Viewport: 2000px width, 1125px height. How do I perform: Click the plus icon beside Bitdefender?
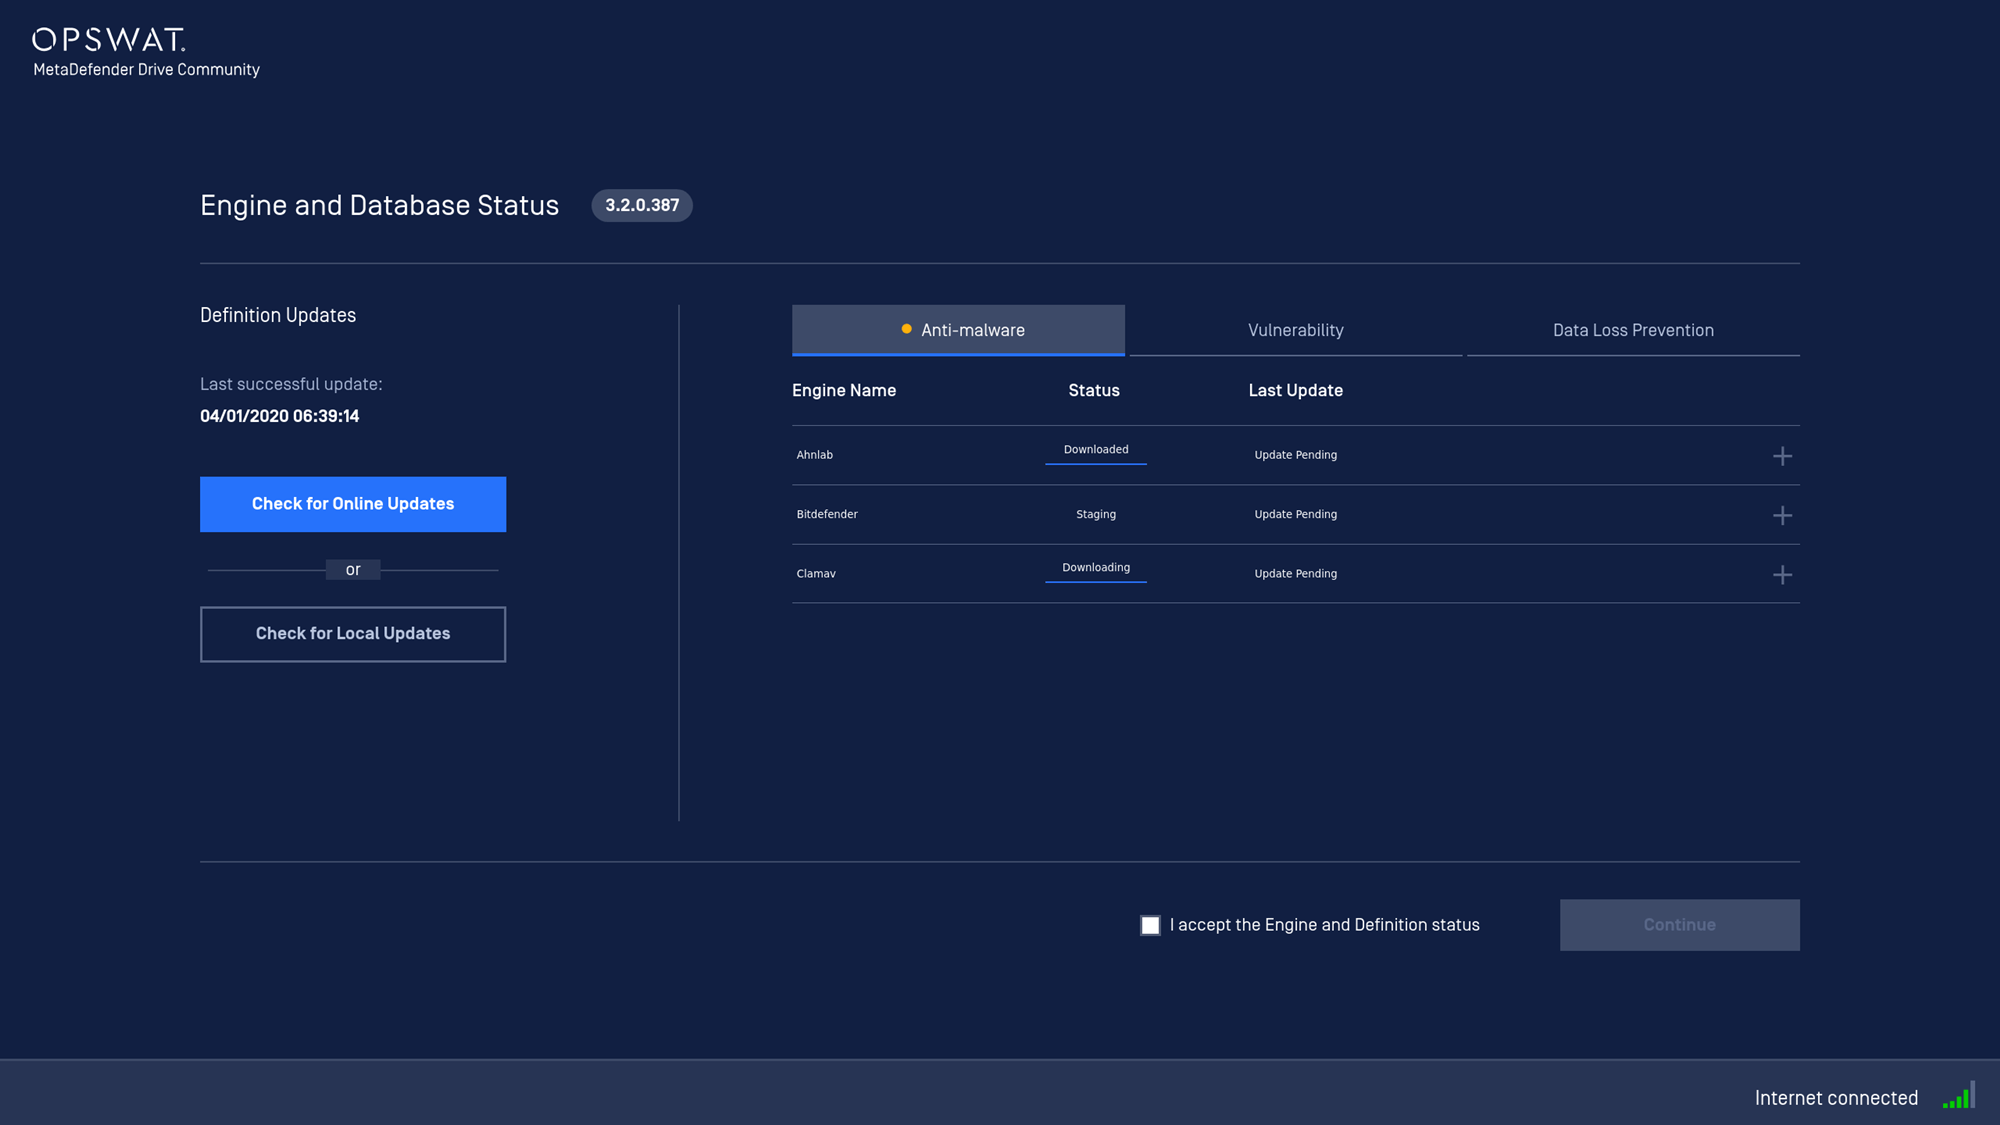[1783, 515]
